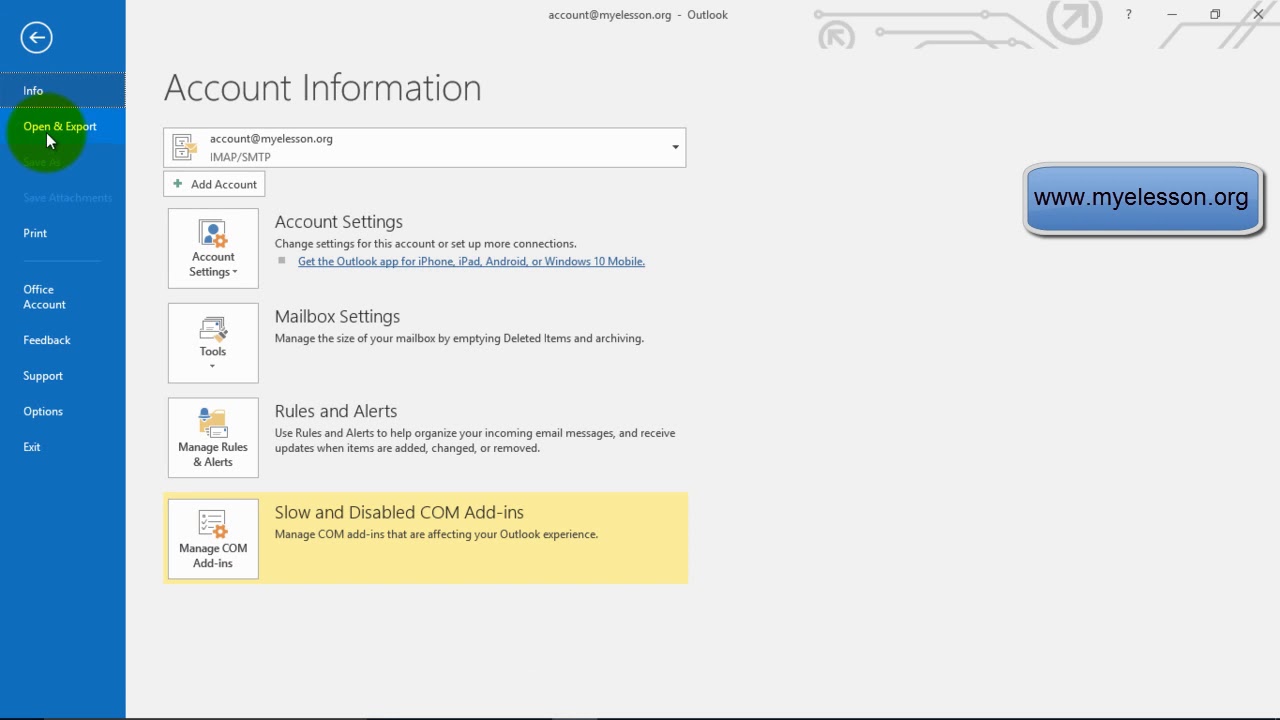Screen dimensions: 1280x720
Task: Click the www.myelesson.org banner
Action: coord(1141,198)
